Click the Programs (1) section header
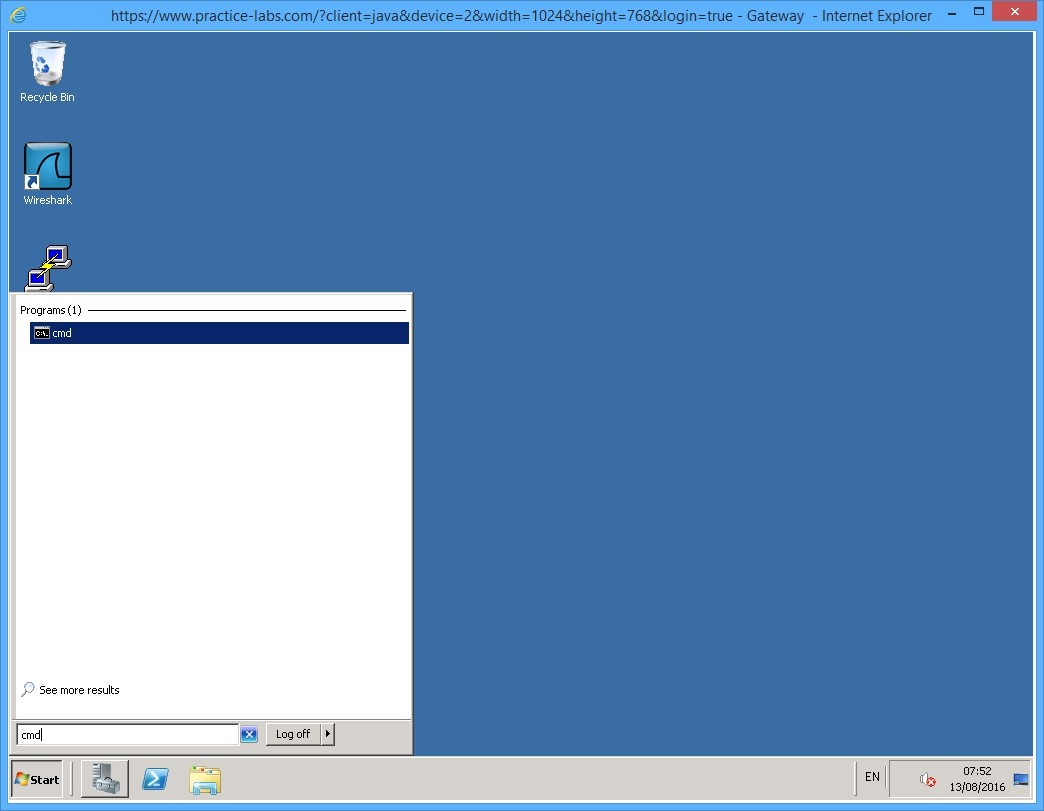The height and width of the screenshot is (811, 1044). [x=51, y=310]
